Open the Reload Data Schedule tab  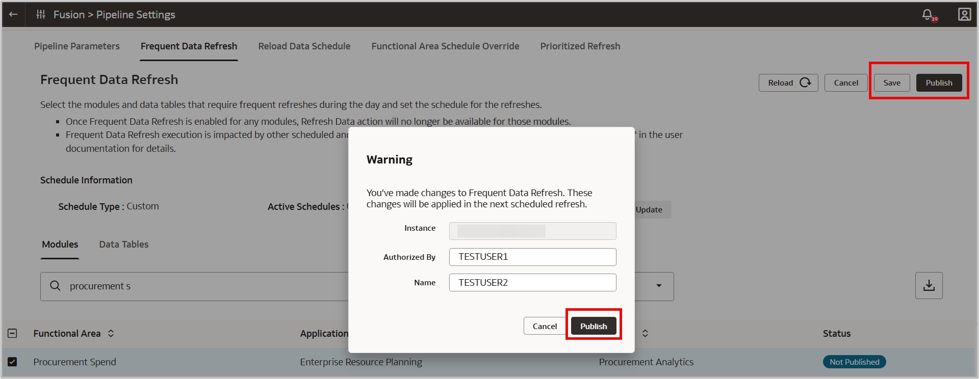pyautogui.click(x=304, y=46)
